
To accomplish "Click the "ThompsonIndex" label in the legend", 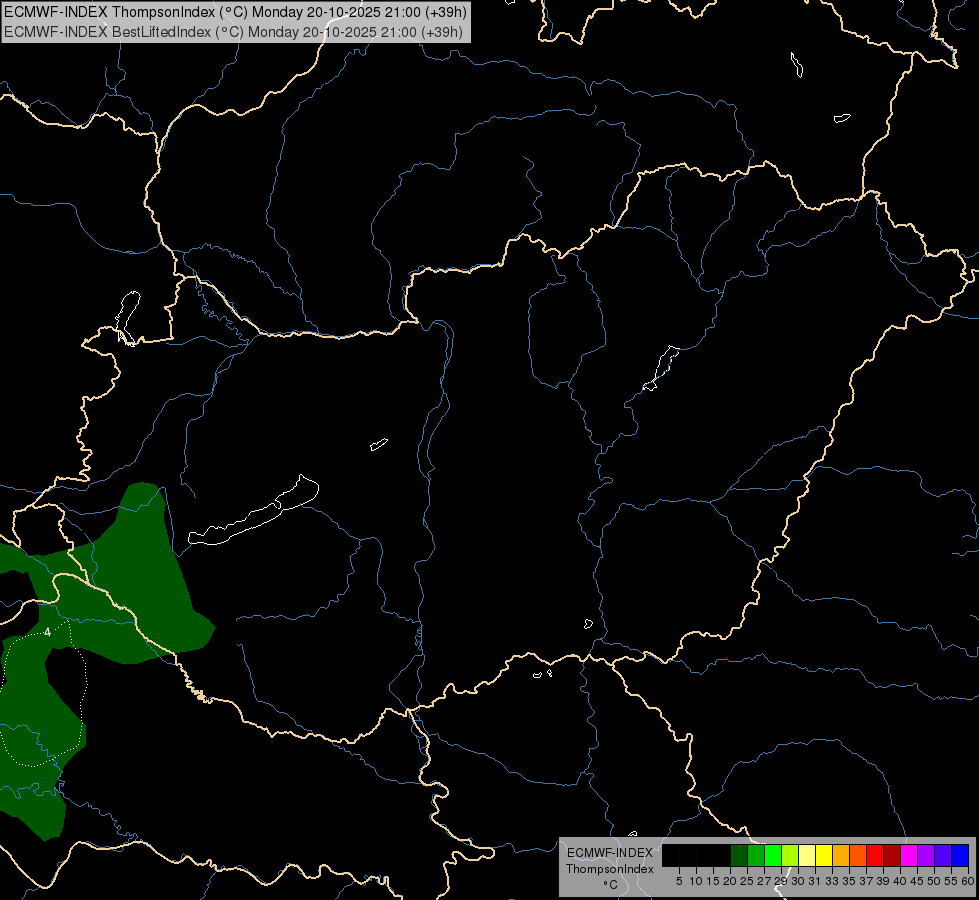I will click(610, 869).
